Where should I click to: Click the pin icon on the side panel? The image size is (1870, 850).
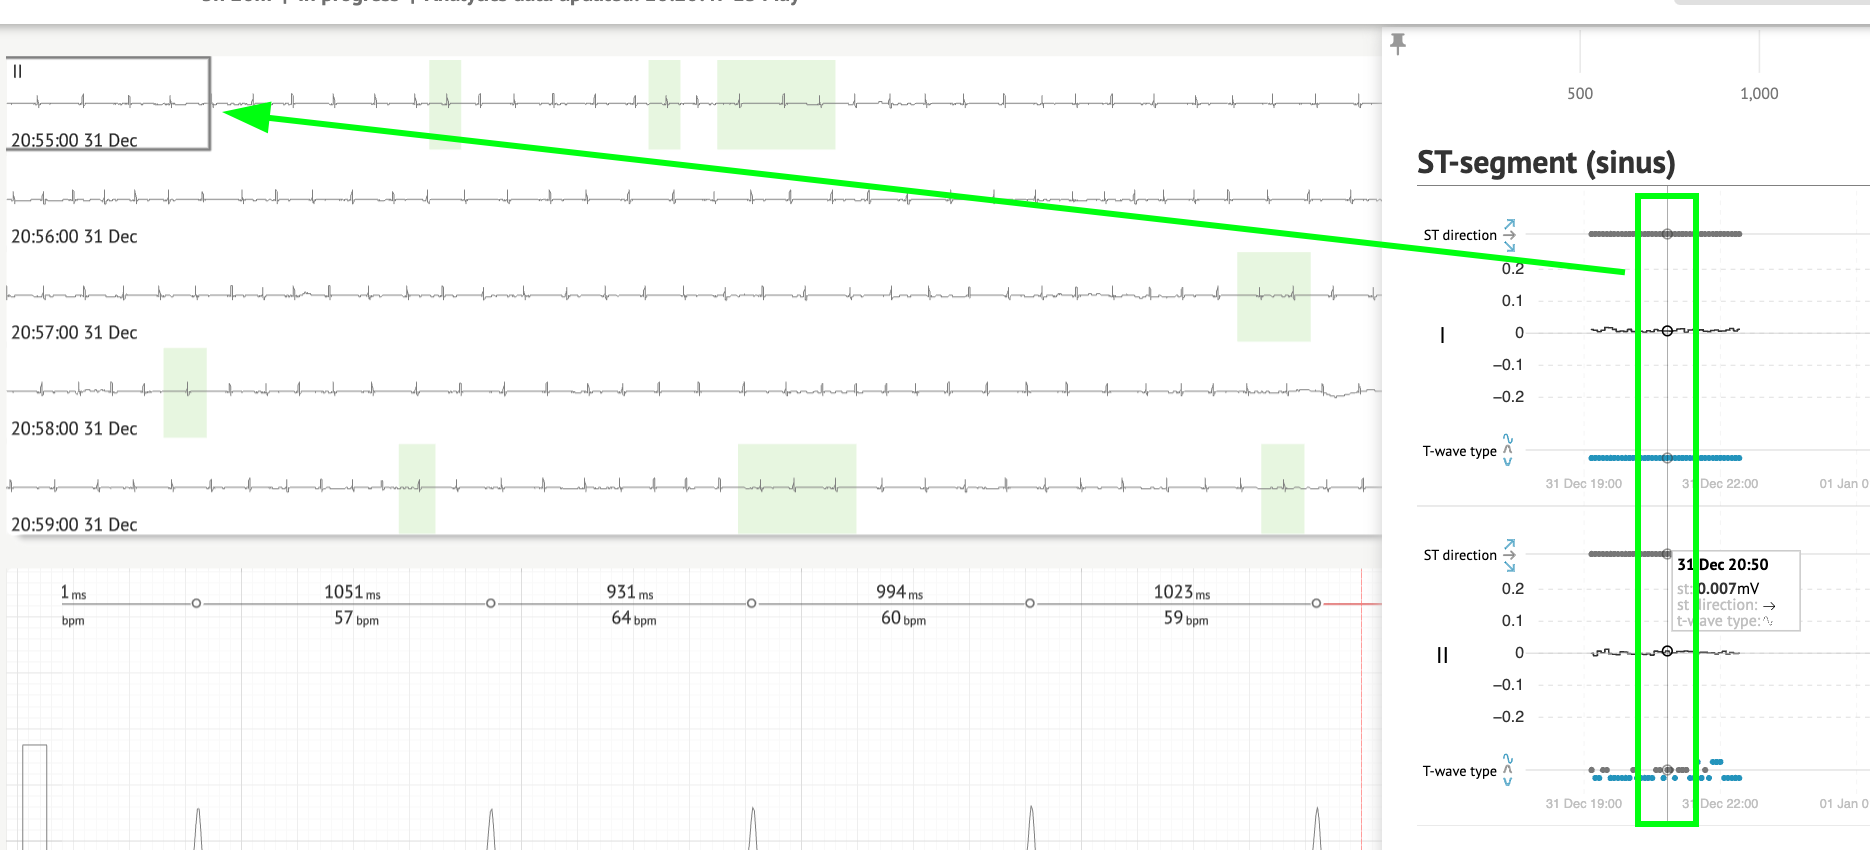tap(1398, 43)
